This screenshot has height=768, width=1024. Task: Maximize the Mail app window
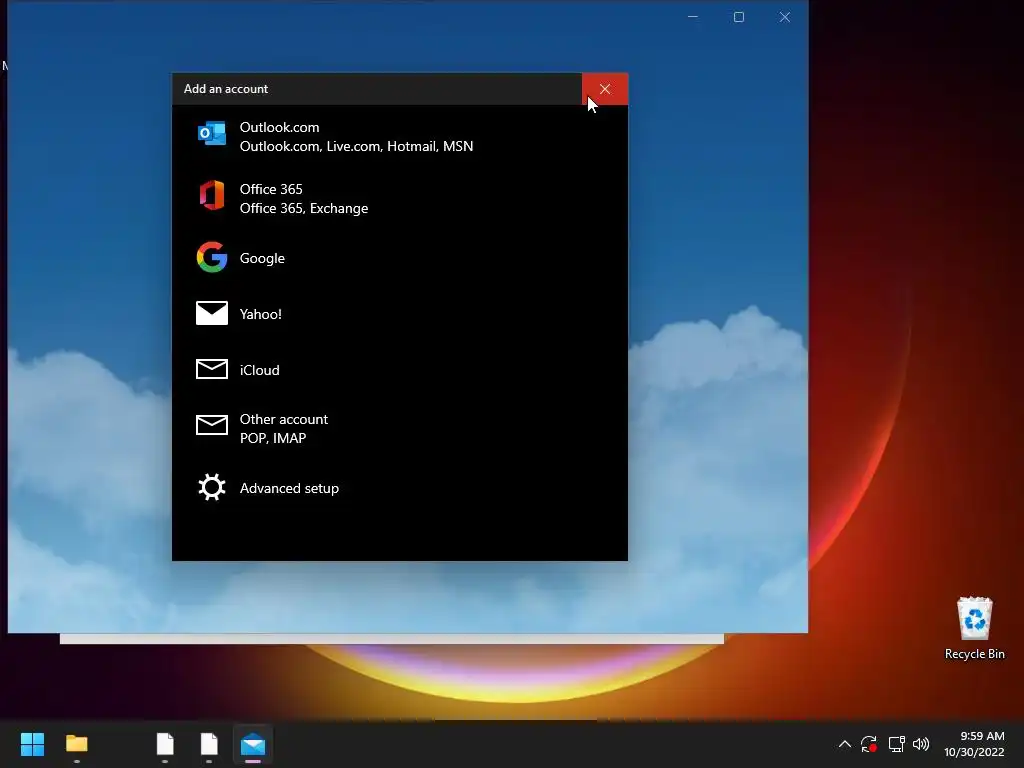739,17
